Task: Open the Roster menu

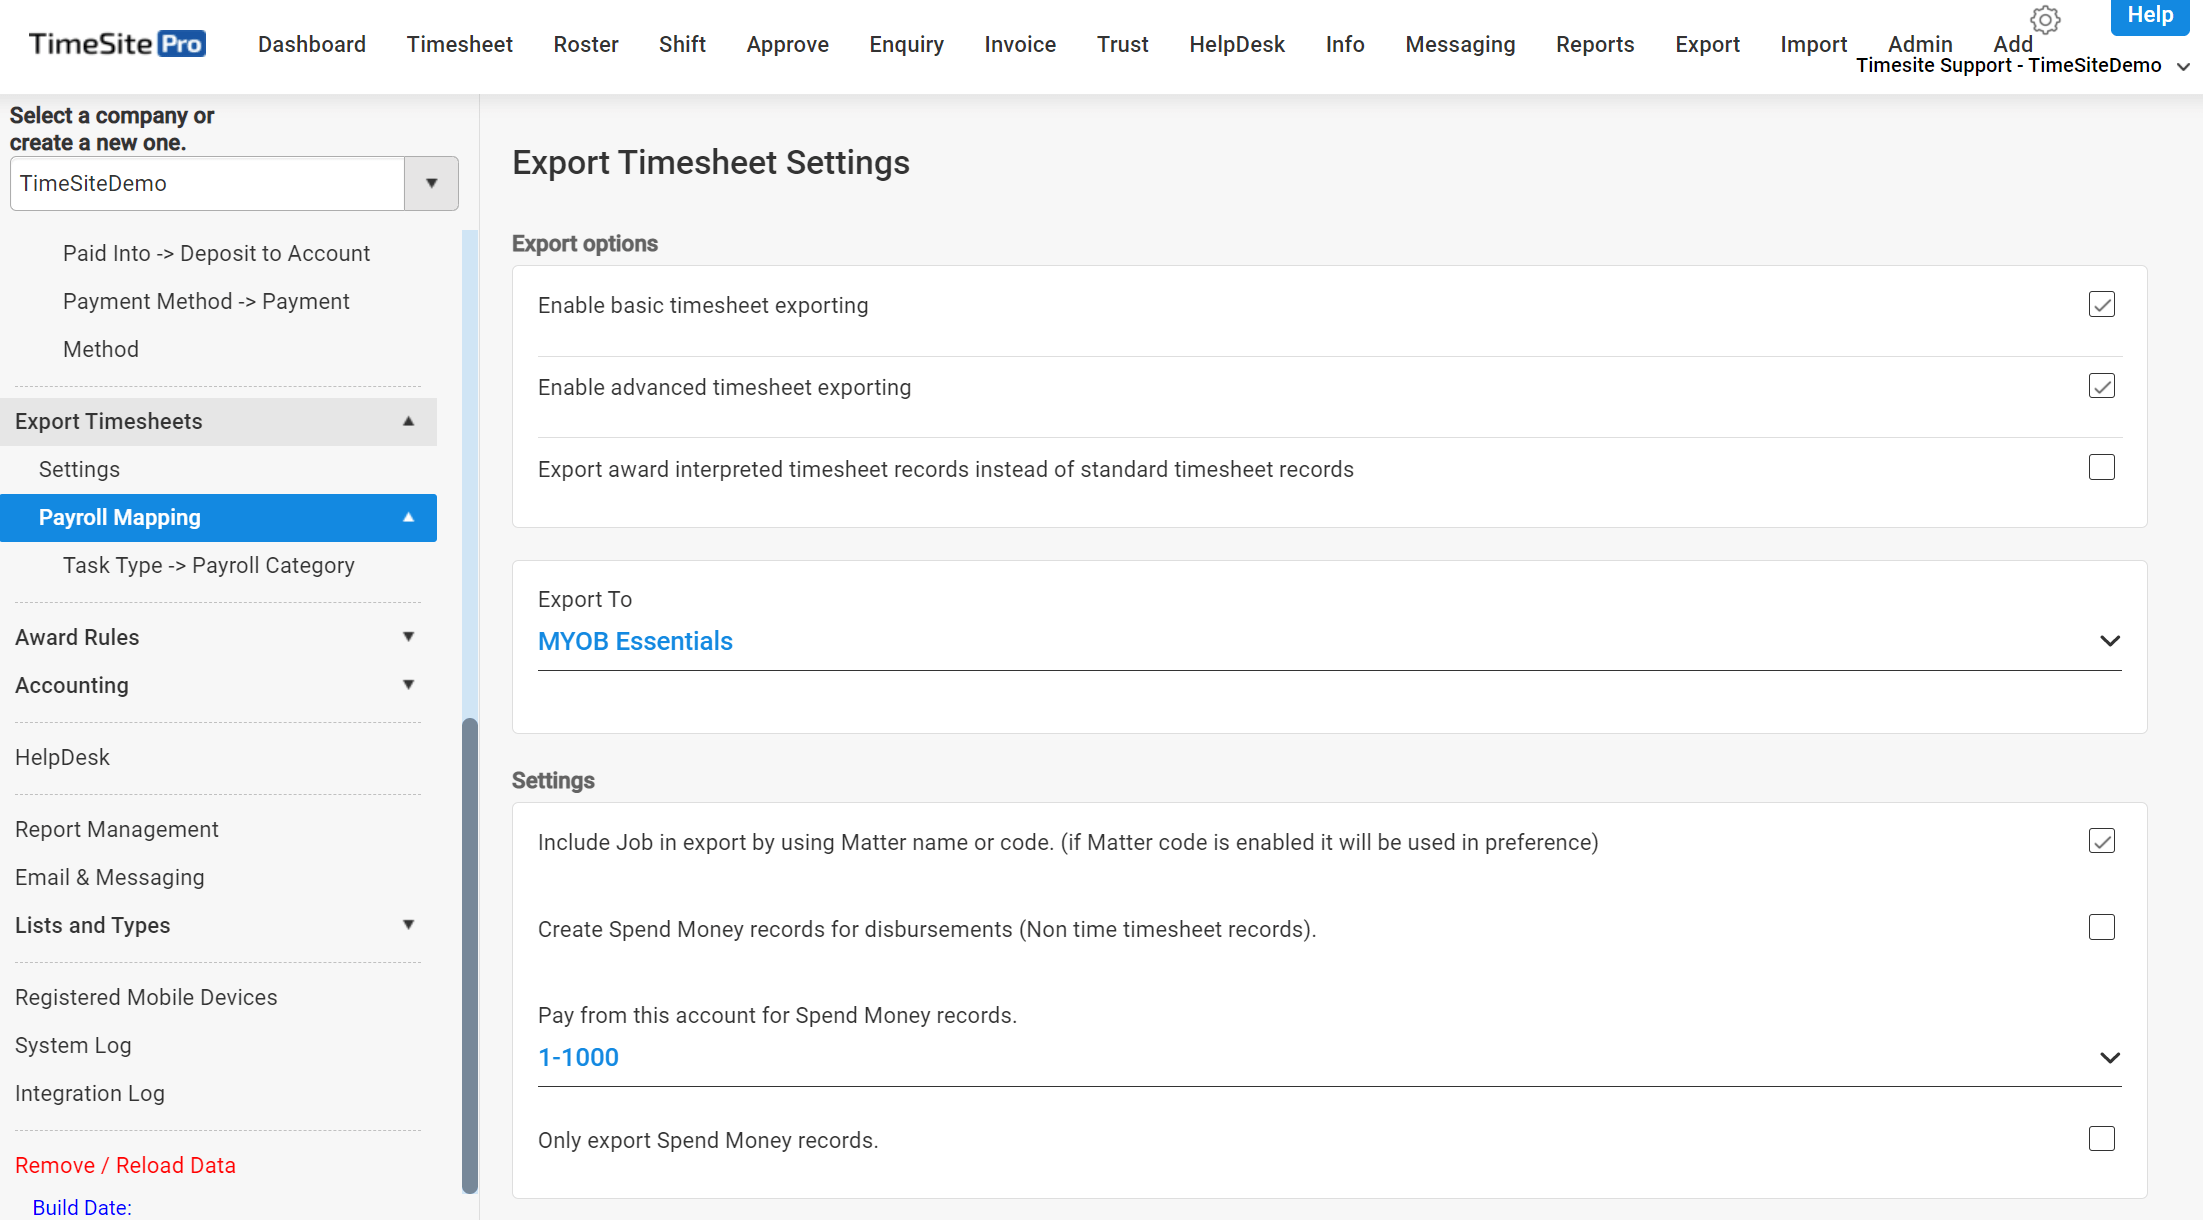Action: [586, 44]
